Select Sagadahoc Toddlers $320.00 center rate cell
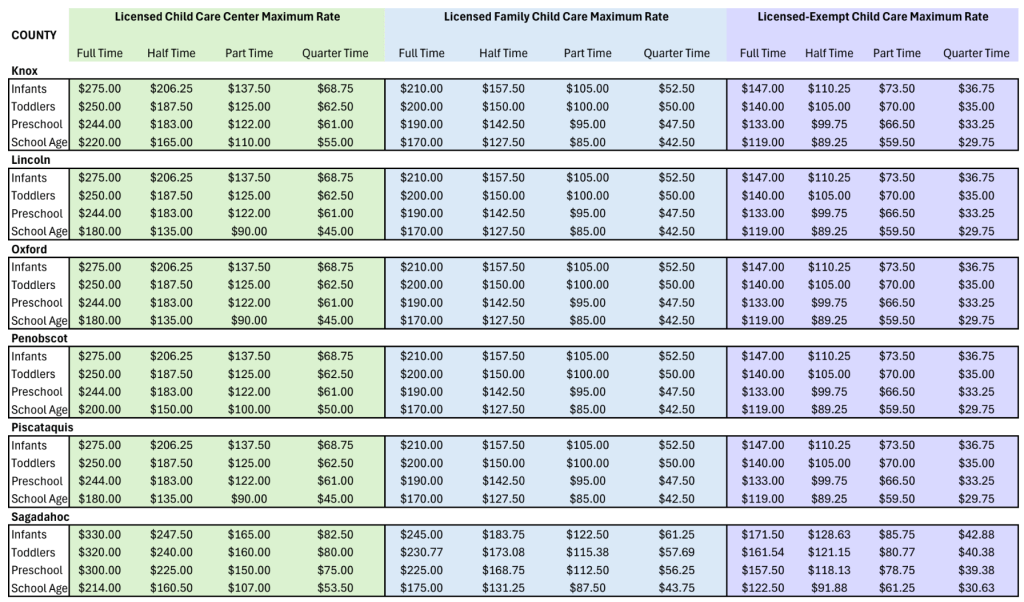The width and height of the screenshot is (1024, 602). click(x=99, y=553)
